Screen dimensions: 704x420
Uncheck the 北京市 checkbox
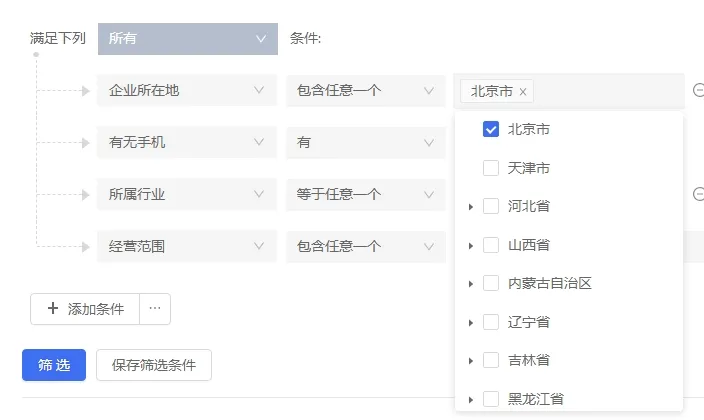491,129
